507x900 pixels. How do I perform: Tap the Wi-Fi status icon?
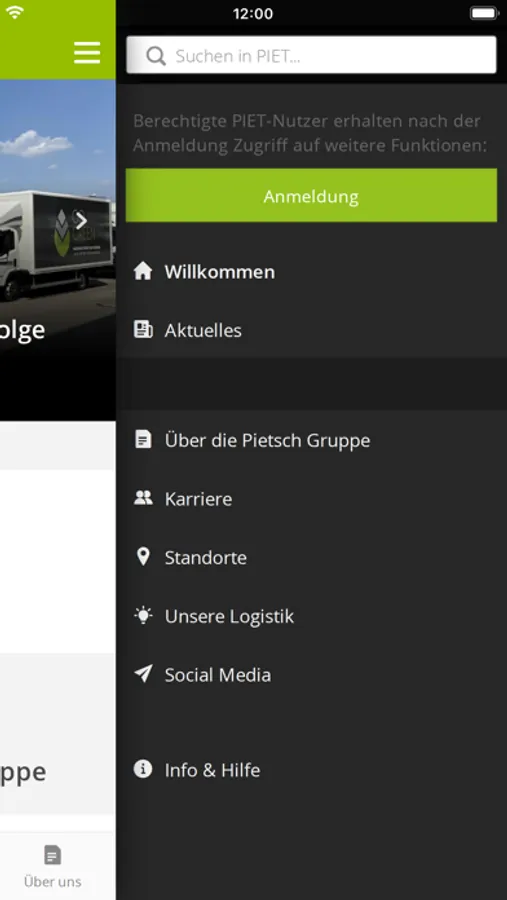14,13
